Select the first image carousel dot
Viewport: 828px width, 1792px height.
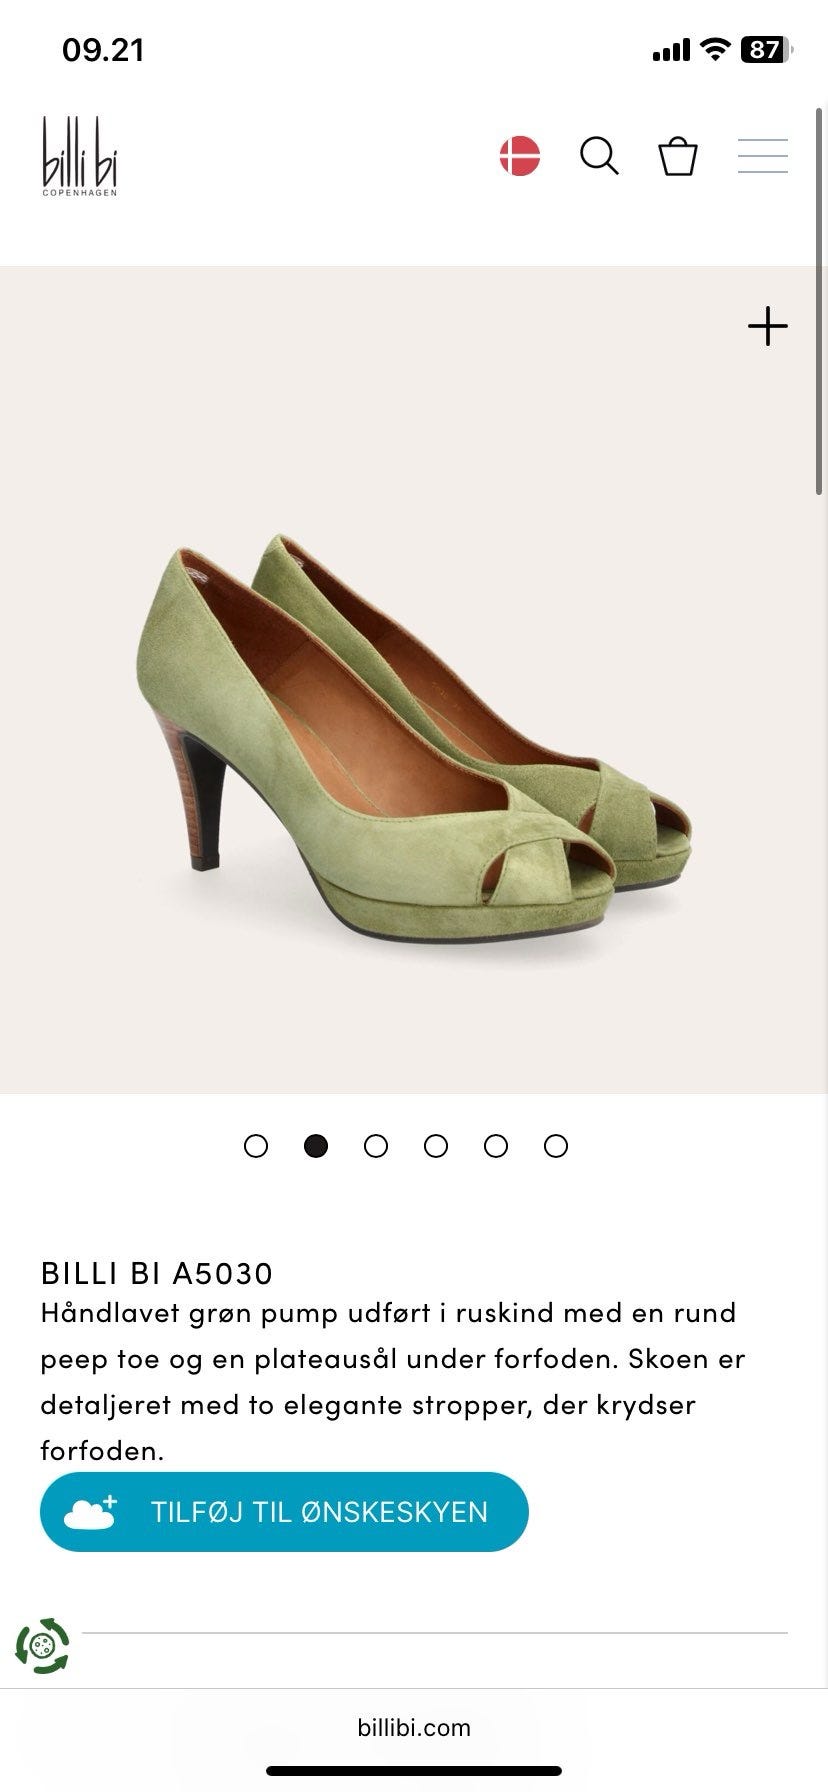[256, 1146]
